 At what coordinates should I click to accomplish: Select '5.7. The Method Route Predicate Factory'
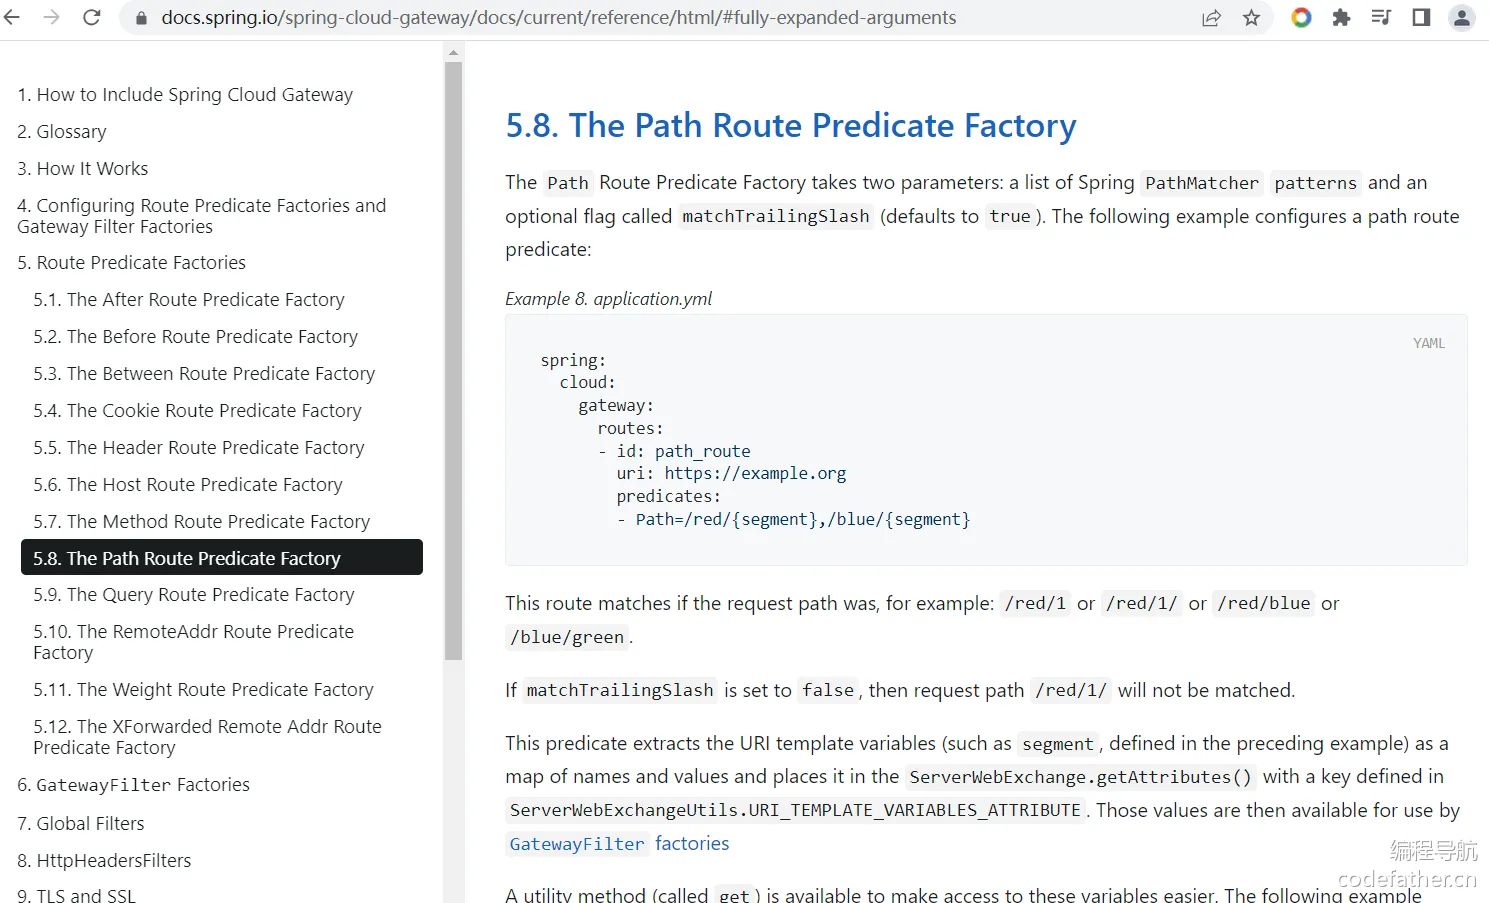point(201,522)
